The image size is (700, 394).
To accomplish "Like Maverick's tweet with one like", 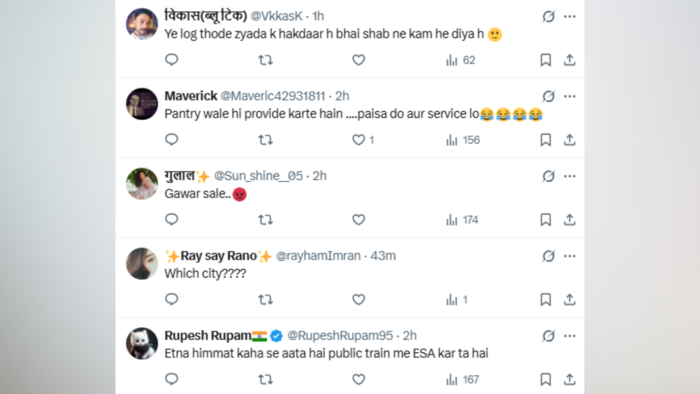I will tap(363, 140).
